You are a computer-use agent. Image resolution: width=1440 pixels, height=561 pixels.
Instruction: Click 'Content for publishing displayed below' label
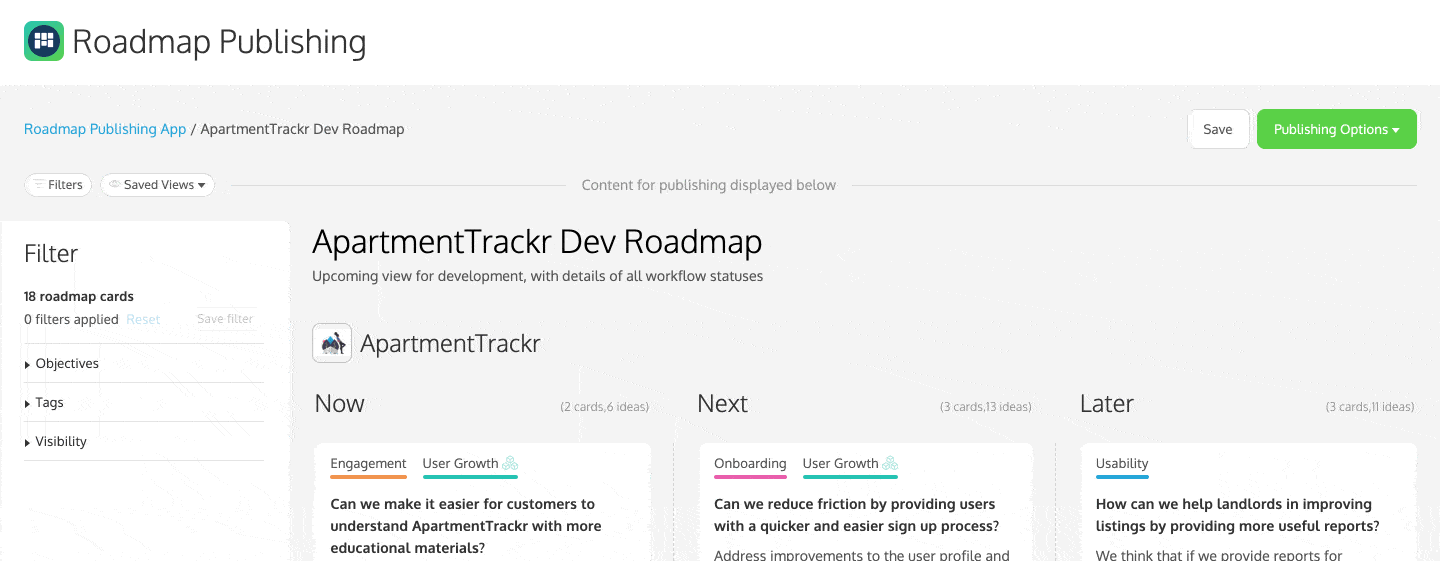pyautogui.click(x=709, y=185)
